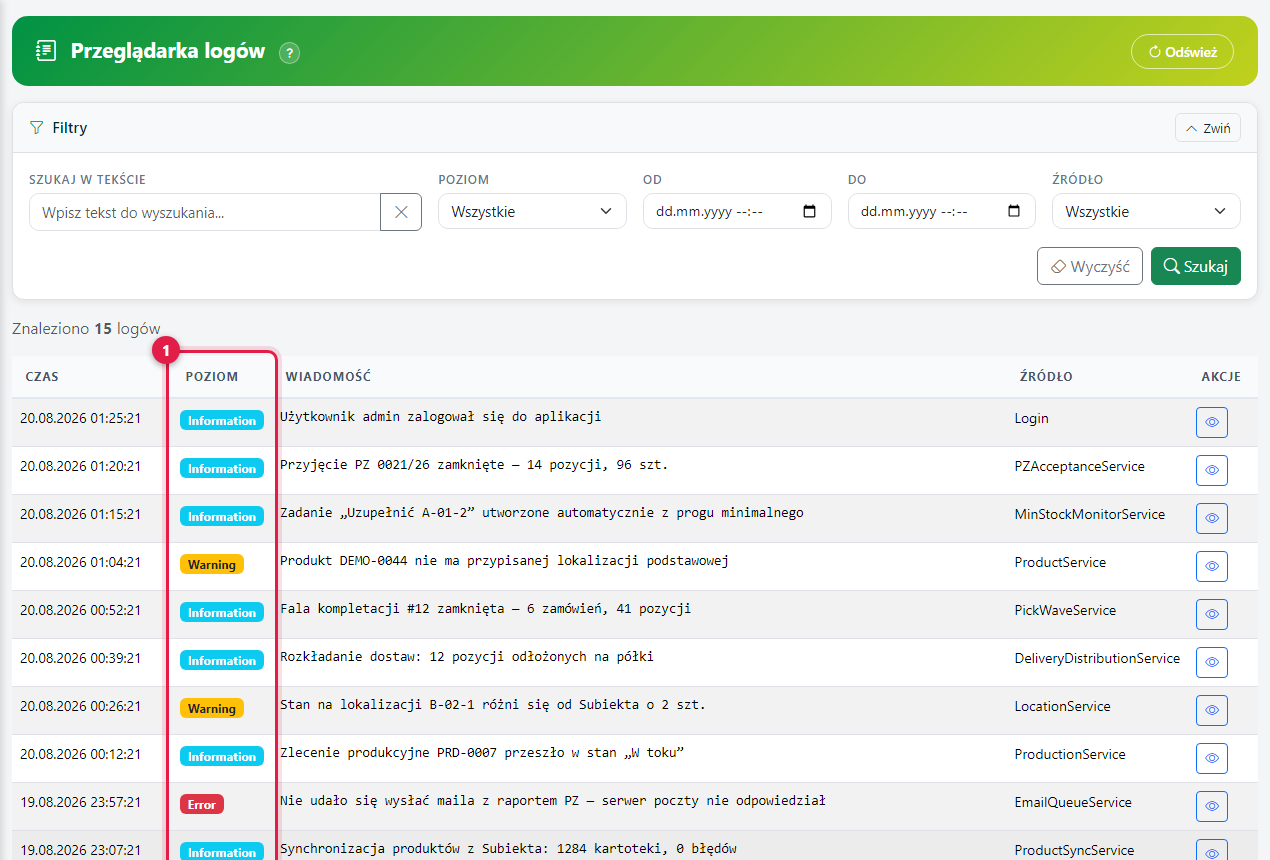This screenshot has height=860, width=1270.
Task: Collapse filters with Zwiń button
Action: (x=1208, y=128)
